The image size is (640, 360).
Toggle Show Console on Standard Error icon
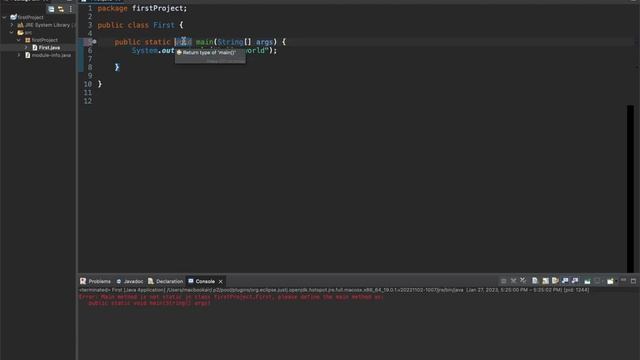click(575, 281)
